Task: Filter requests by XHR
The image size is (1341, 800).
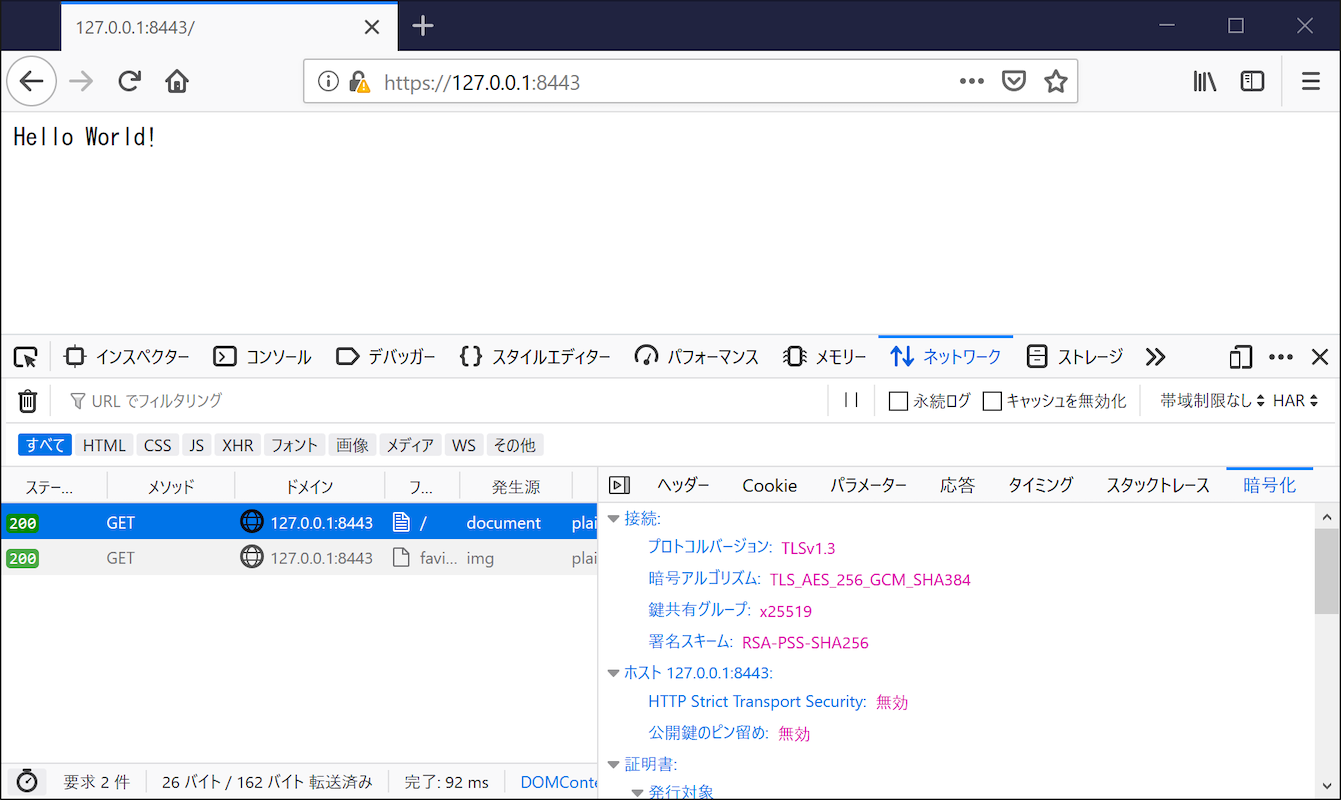Action: pos(237,444)
